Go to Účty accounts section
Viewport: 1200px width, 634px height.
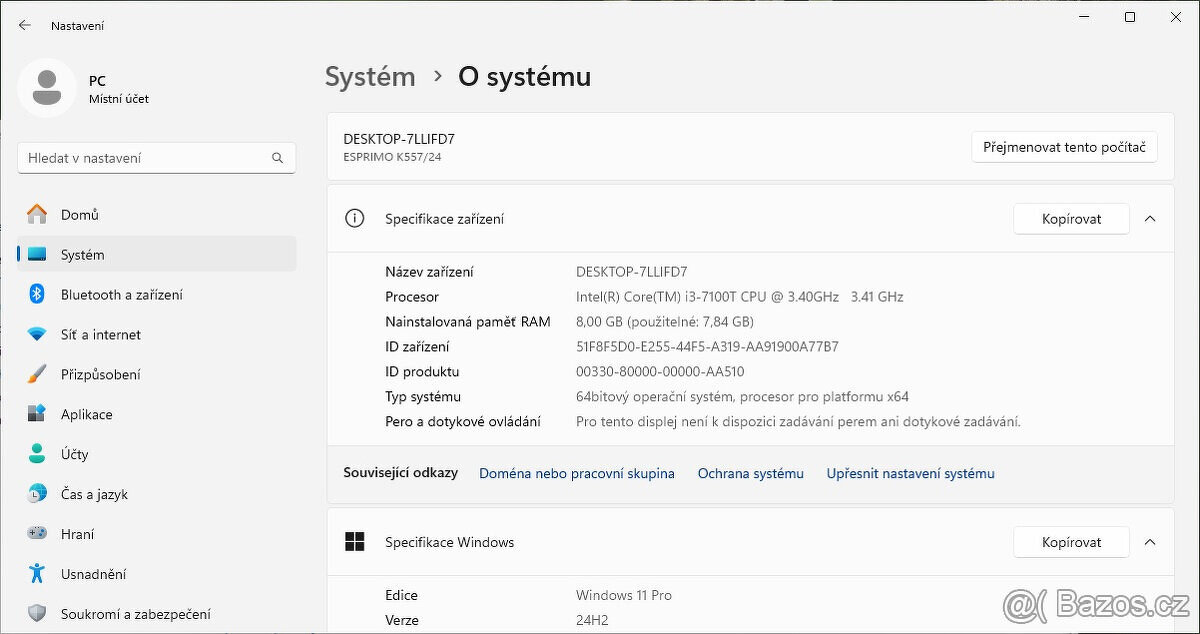pos(74,454)
